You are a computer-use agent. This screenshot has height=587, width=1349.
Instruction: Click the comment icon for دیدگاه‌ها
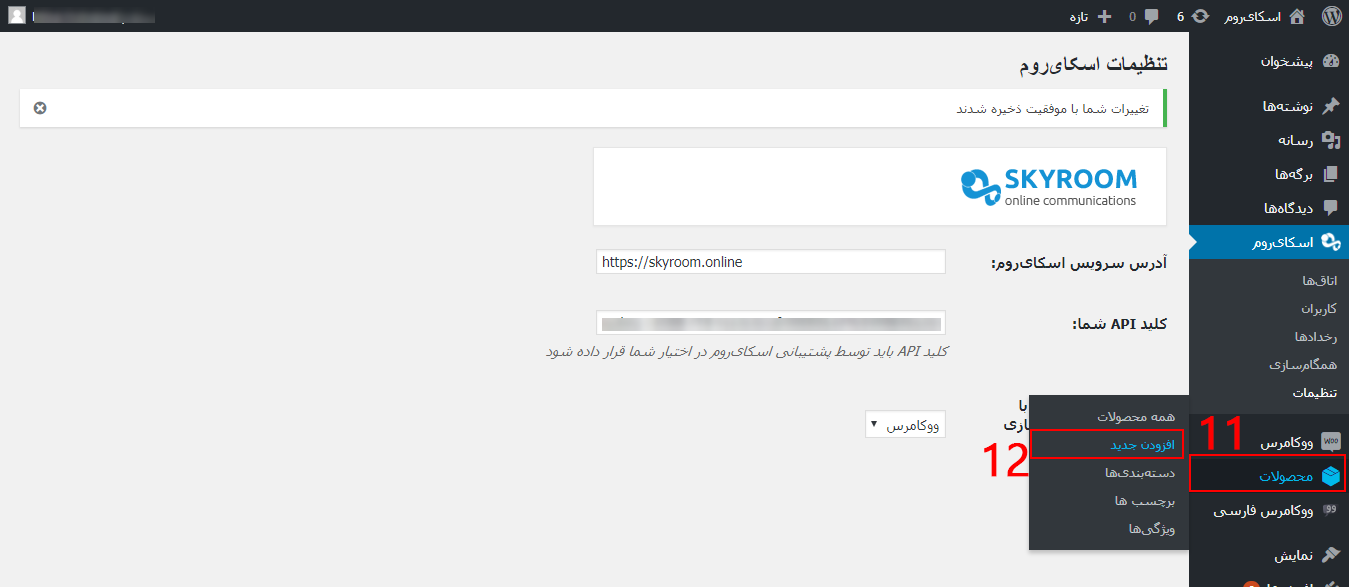[1330, 208]
